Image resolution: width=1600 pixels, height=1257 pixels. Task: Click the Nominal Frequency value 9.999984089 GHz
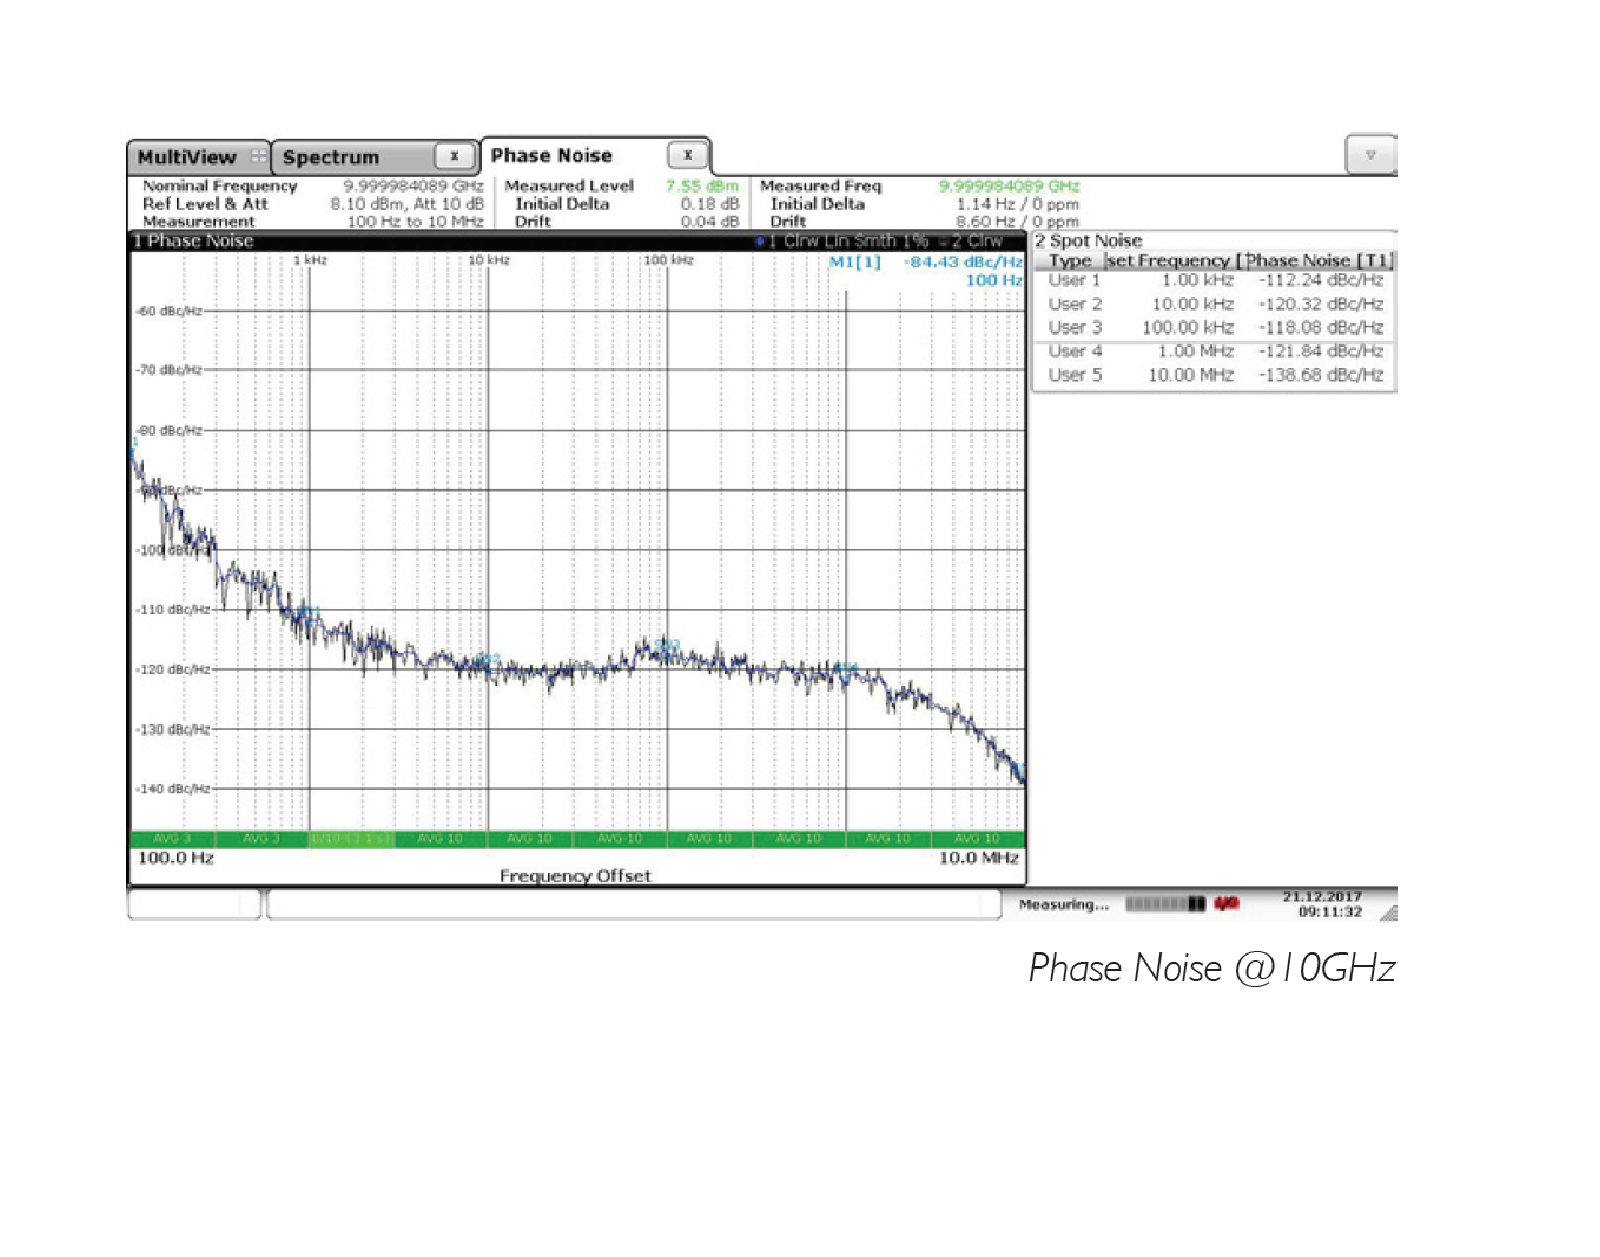[413, 186]
